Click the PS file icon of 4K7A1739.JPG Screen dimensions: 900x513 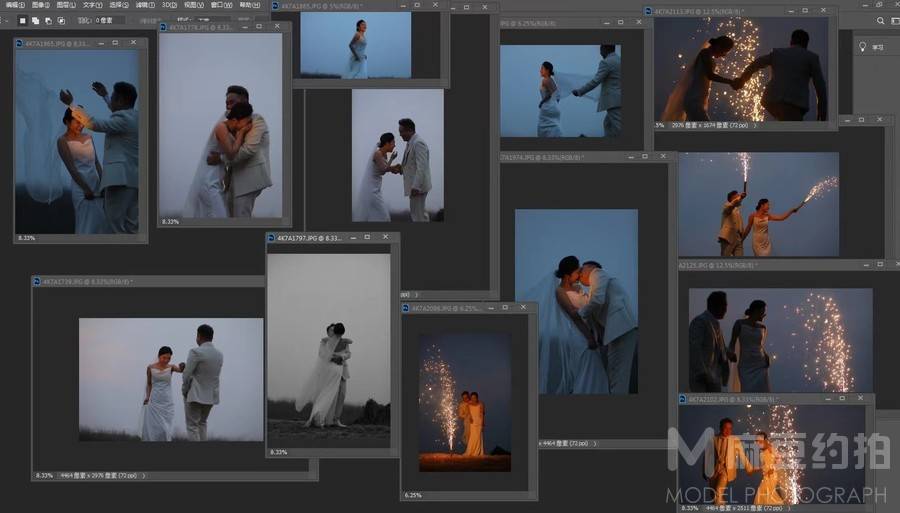[37, 282]
